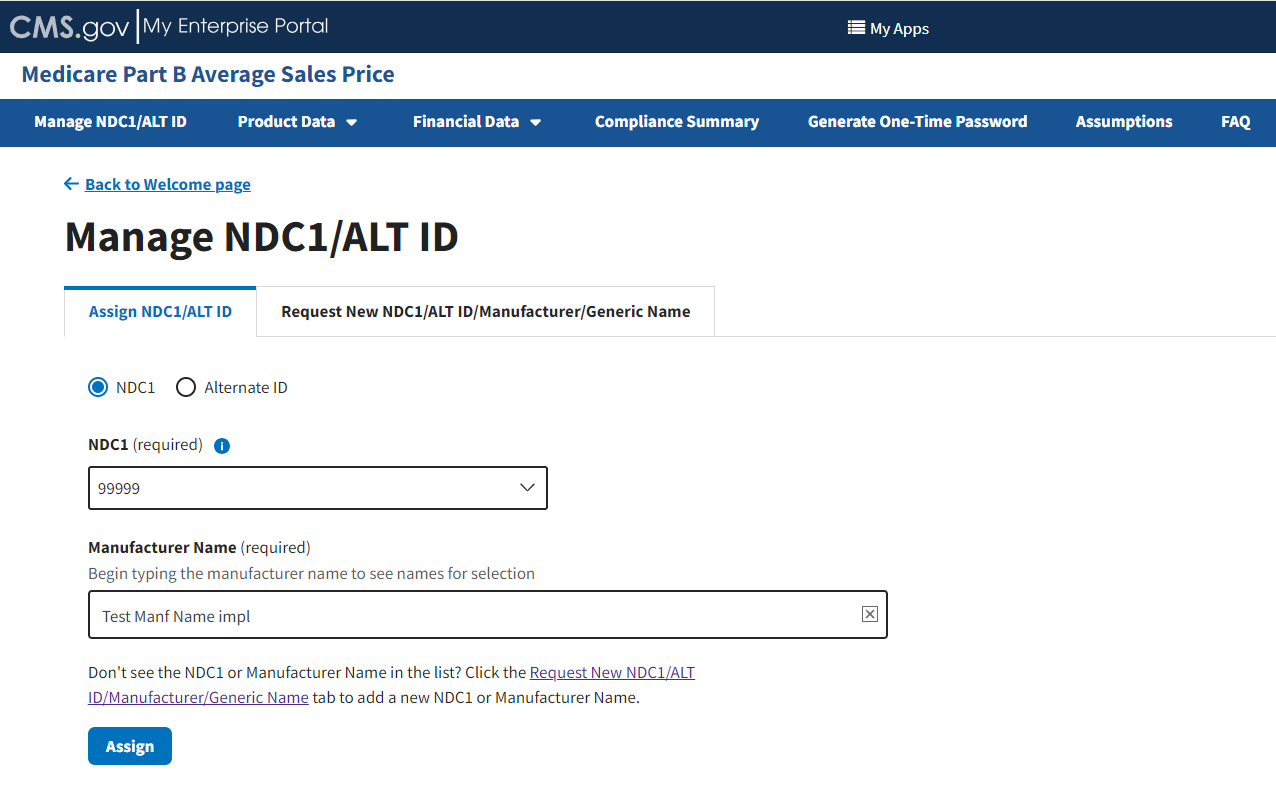
Task: Click the My Apps grid icon
Action: tap(856, 28)
